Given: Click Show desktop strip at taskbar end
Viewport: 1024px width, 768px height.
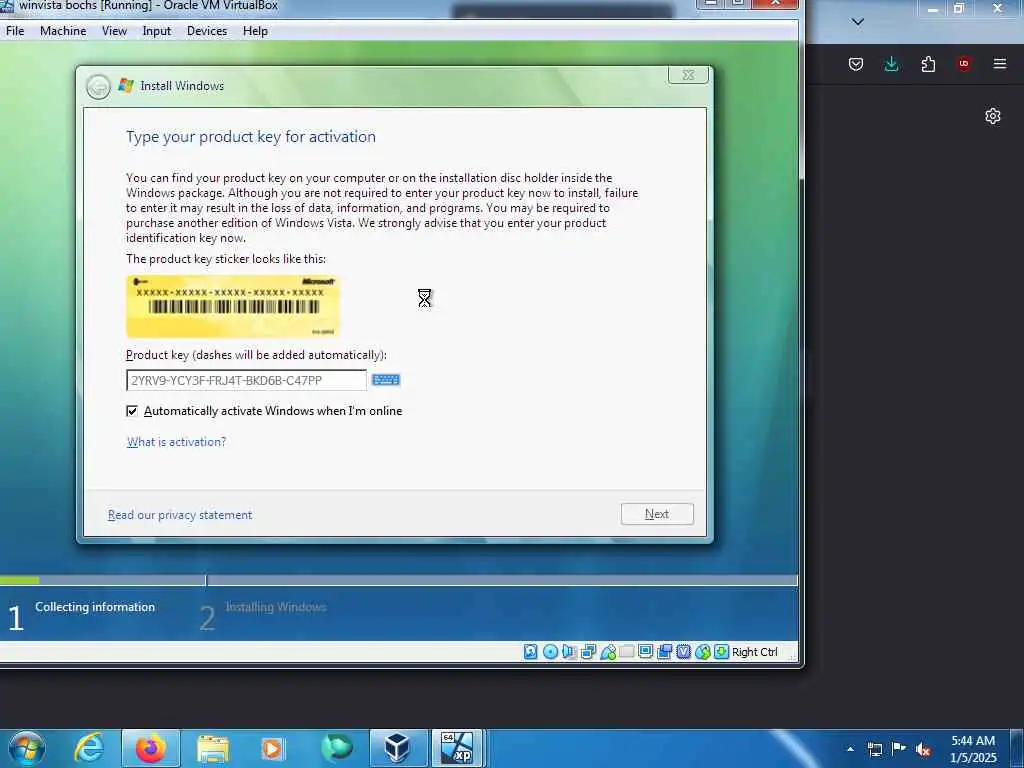Looking at the screenshot, I should (x=1017, y=748).
